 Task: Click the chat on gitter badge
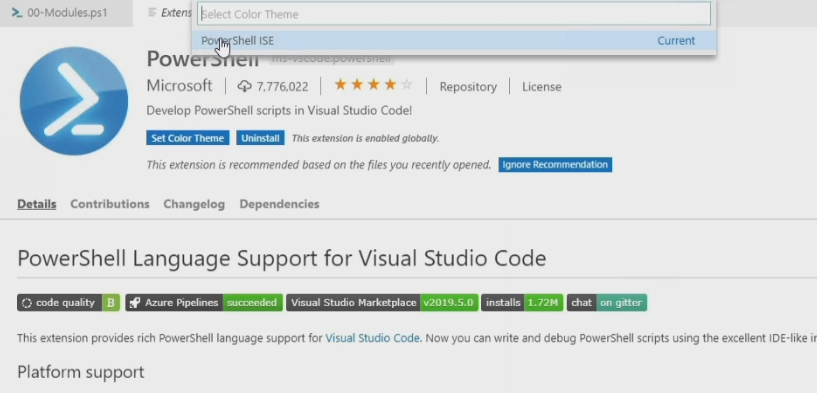pyautogui.click(x=606, y=303)
